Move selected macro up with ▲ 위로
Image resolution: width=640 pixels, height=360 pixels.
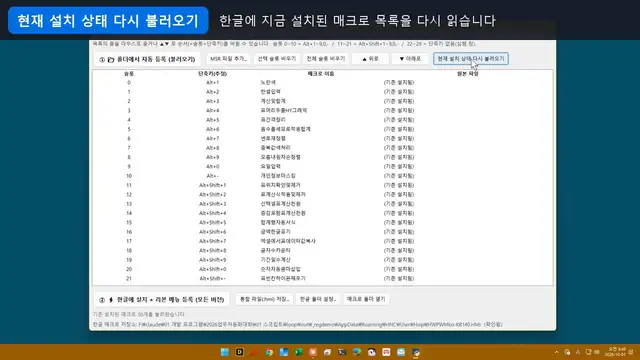click(370, 59)
